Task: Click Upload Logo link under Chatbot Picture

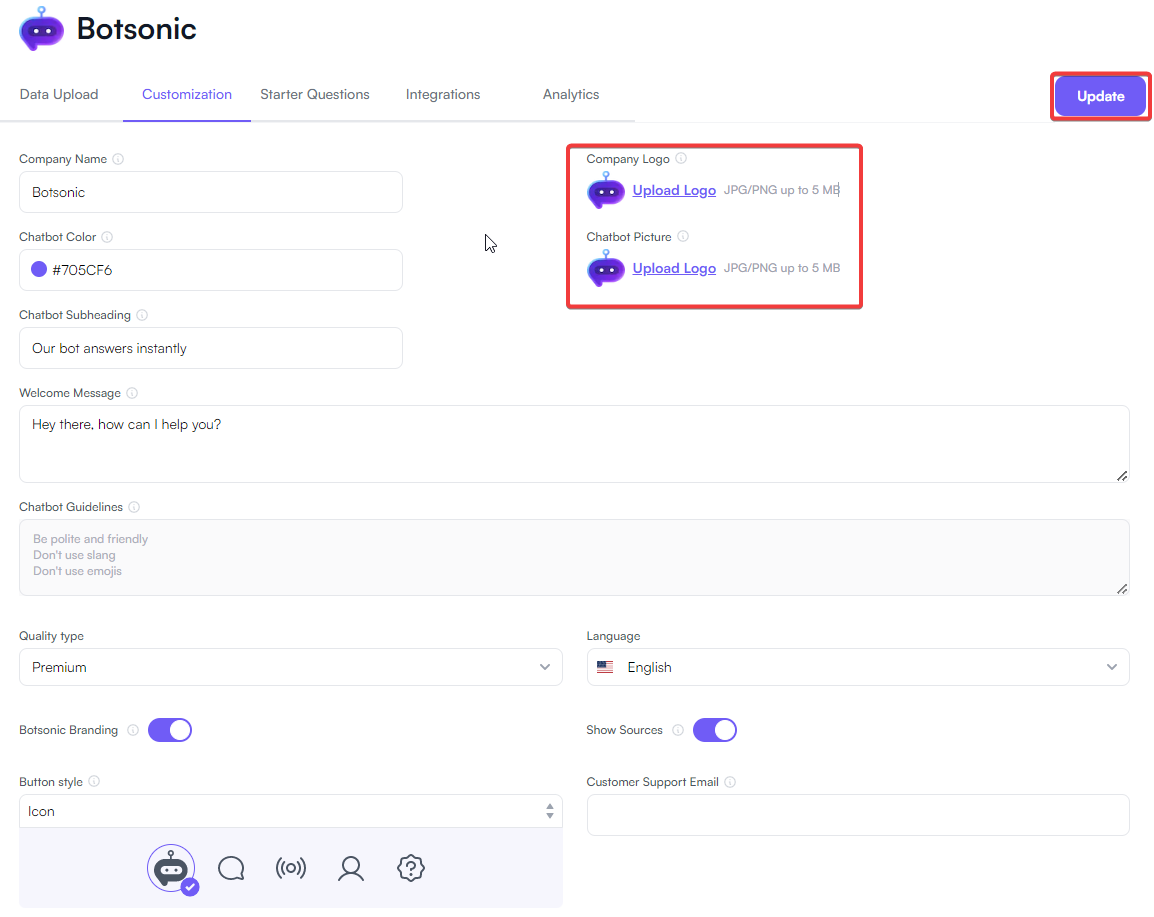Action: pos(674,269)
